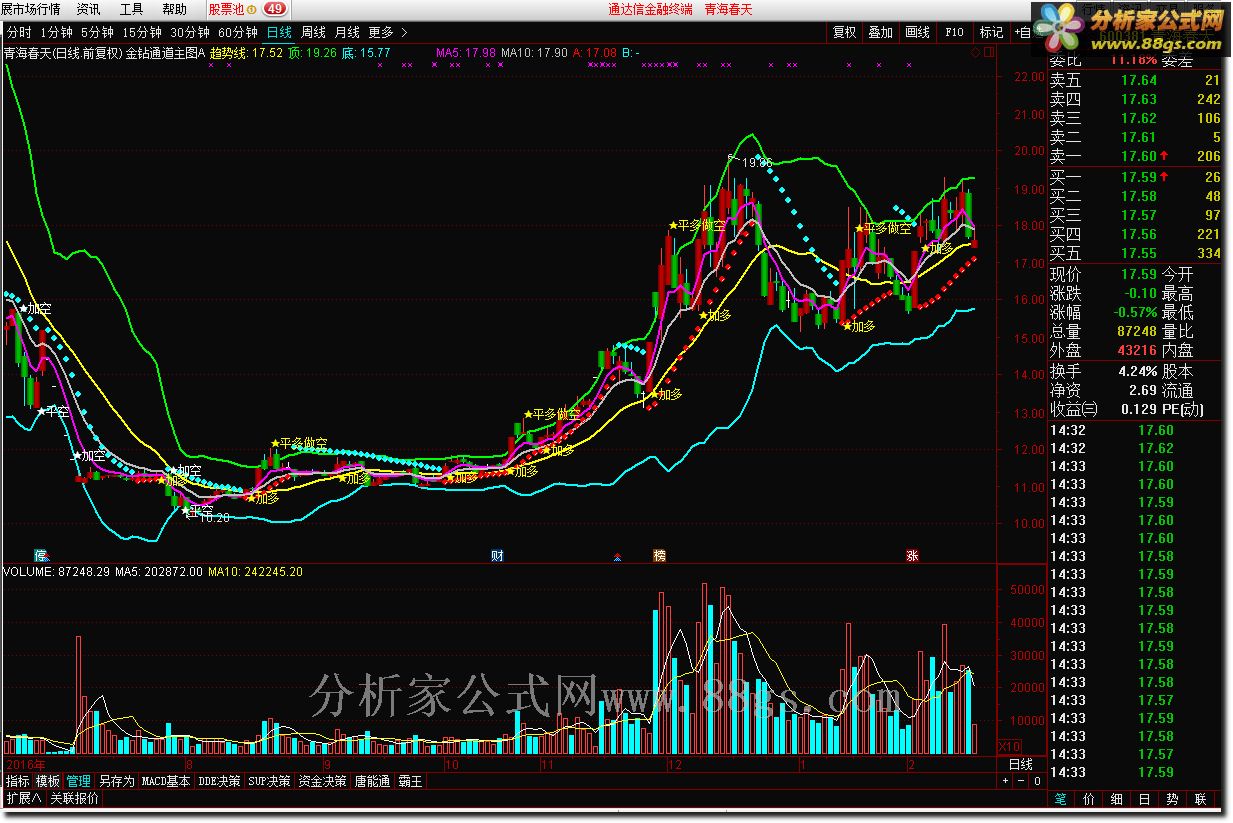Click the 榜 ranking marker on chart
The image size is (1233, 823).
659,555
